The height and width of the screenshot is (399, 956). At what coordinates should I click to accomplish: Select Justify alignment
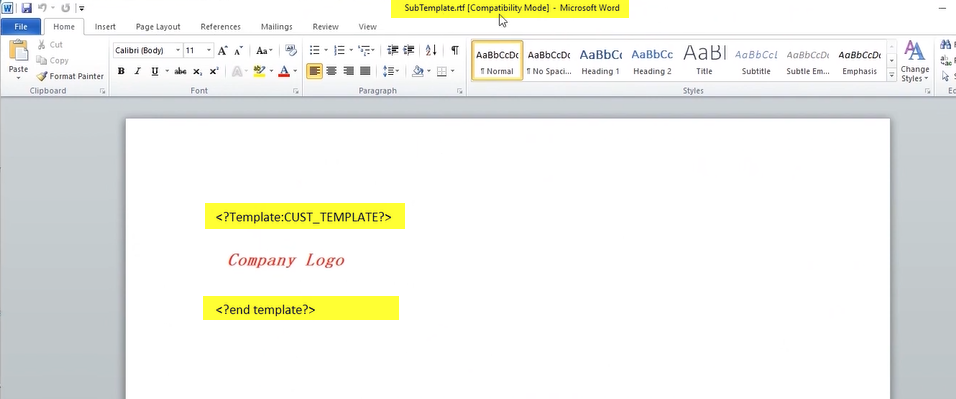365,71
